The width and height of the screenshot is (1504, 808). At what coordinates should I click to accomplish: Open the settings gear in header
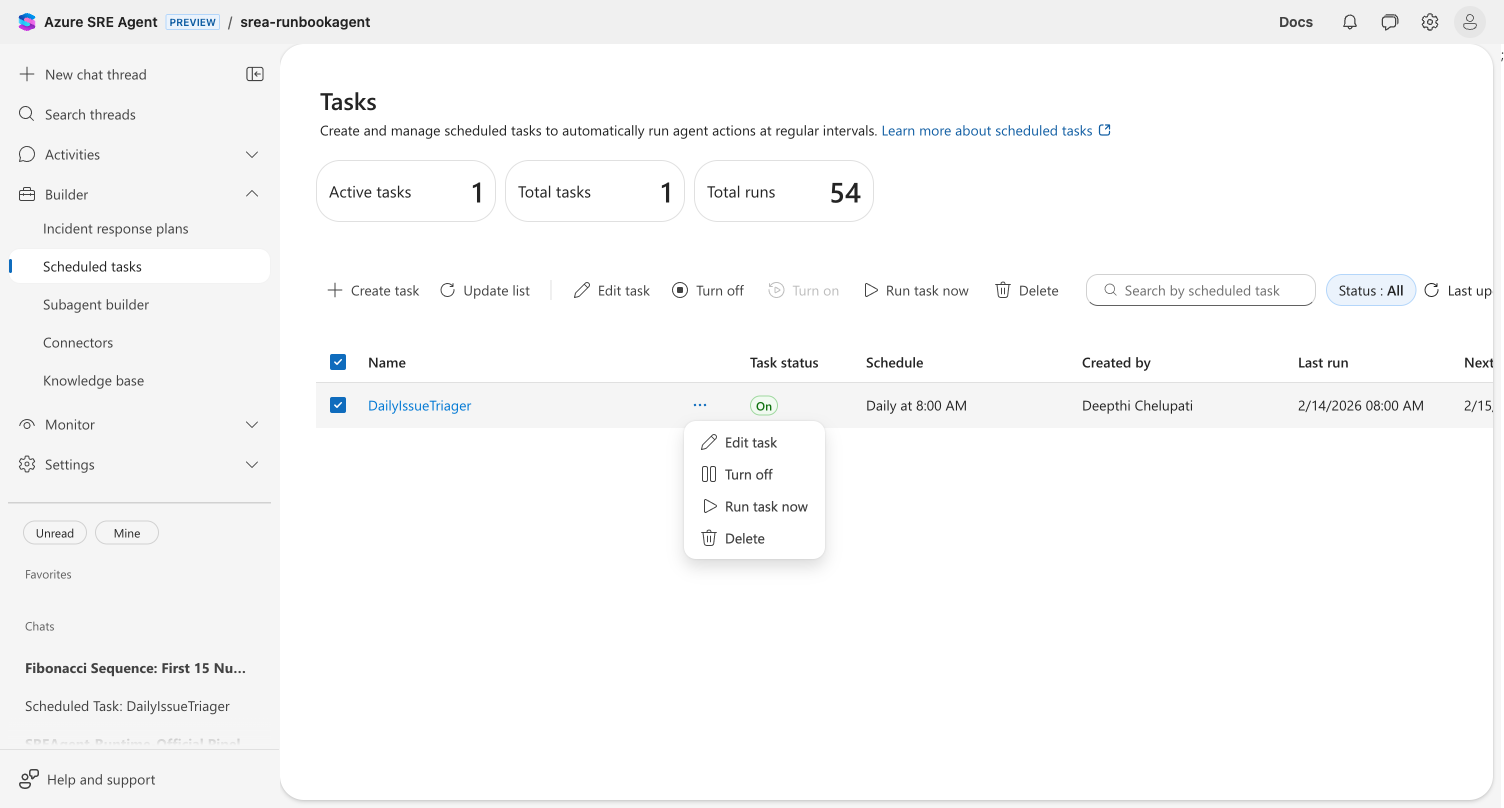pyautogui.click(x=1430, y=22)
